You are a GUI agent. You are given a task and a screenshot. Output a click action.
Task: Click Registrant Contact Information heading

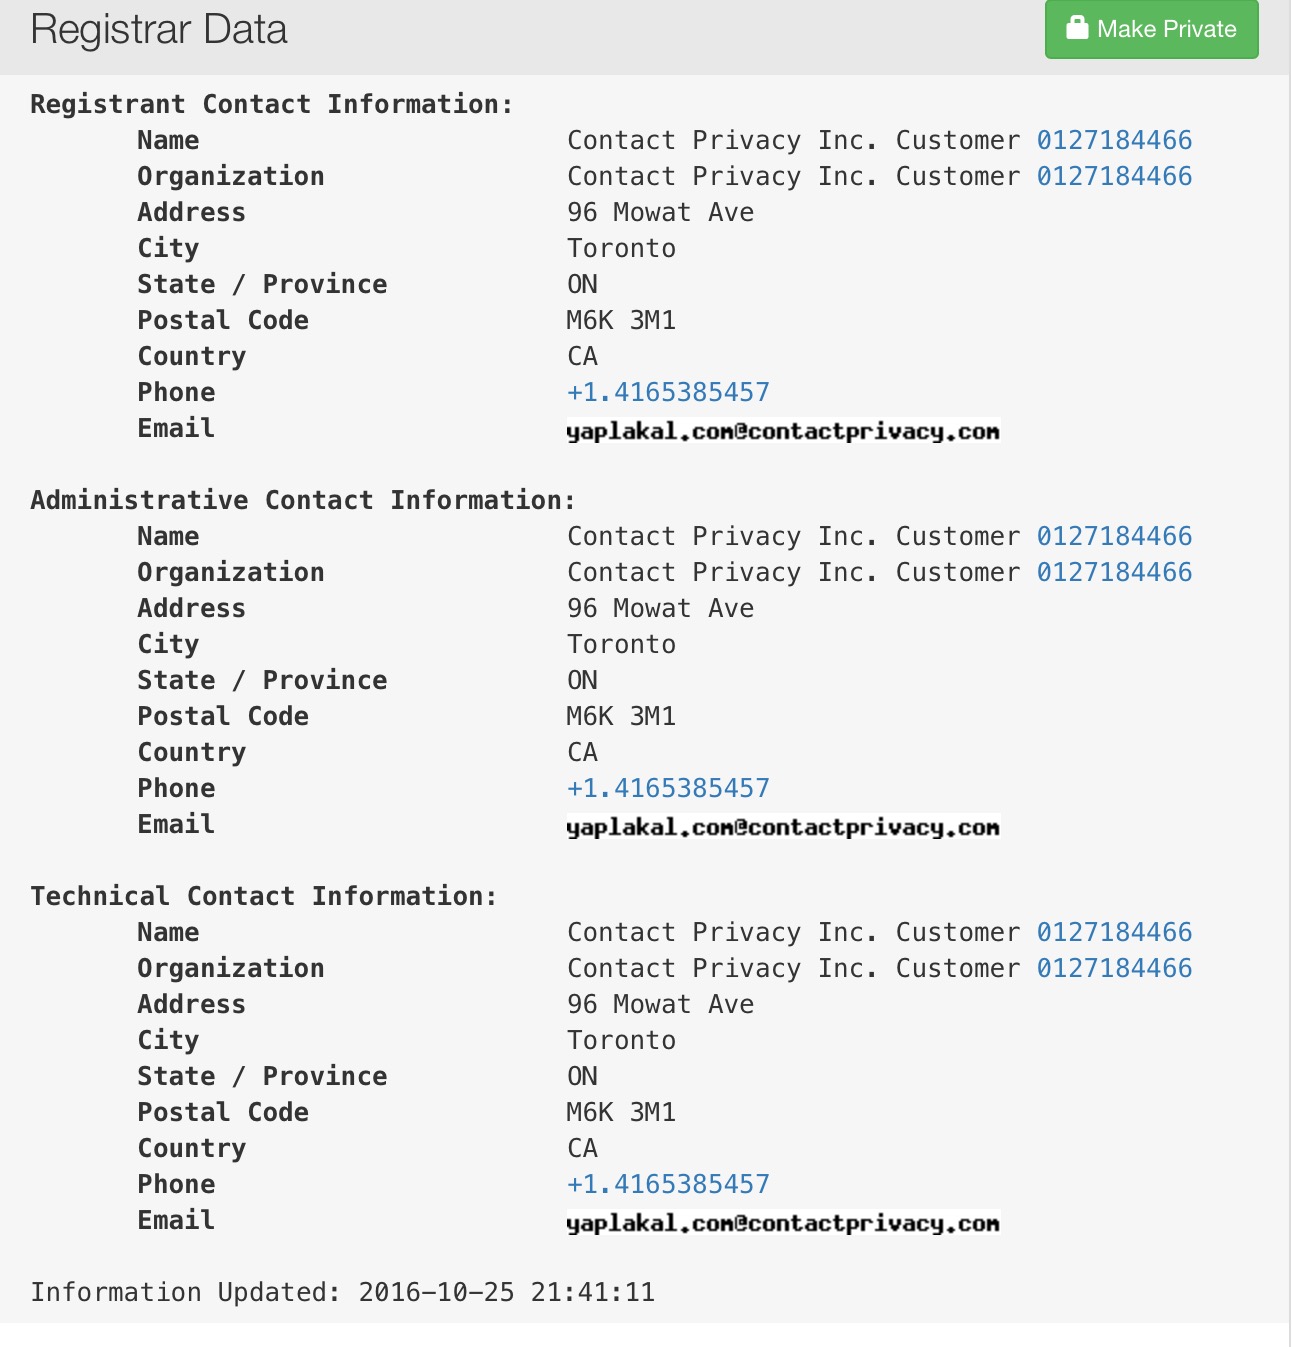point(271,104)
